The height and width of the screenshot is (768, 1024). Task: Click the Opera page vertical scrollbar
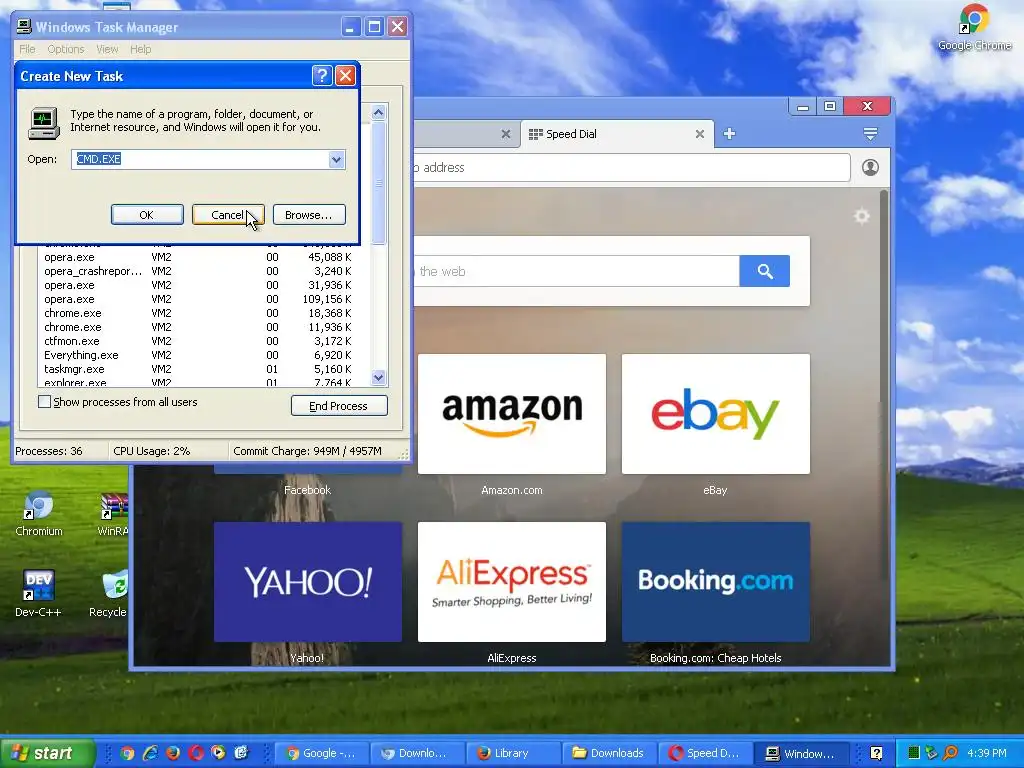pos(884,385)
